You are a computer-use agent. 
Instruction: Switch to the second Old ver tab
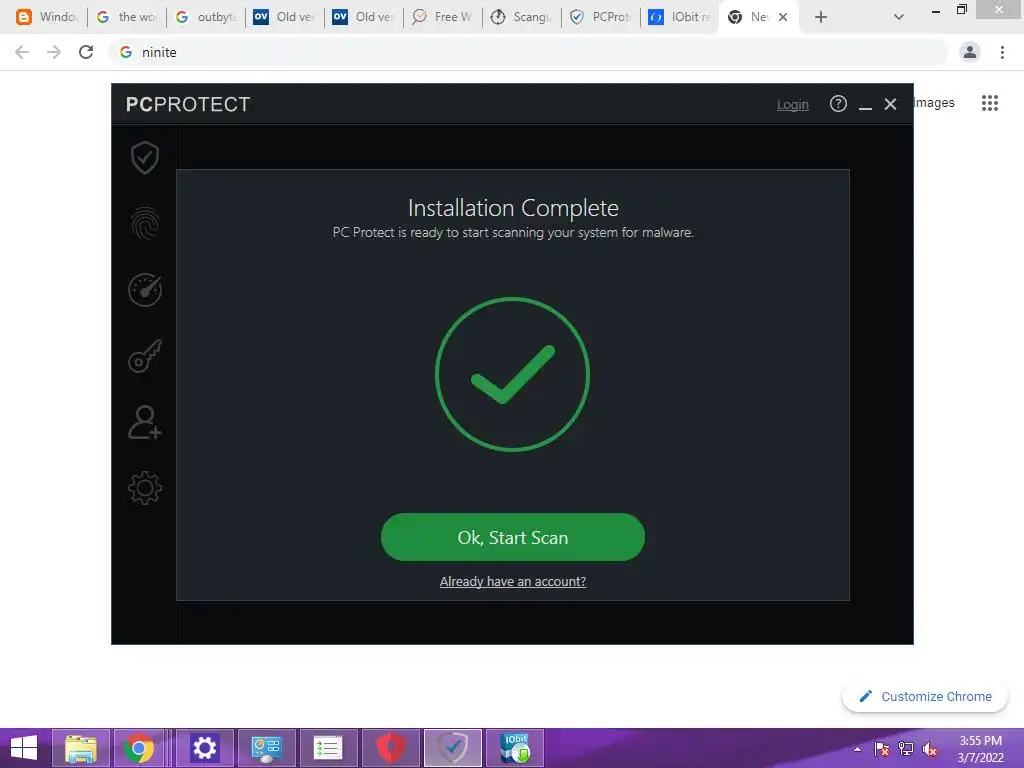(x=364, y=17)
